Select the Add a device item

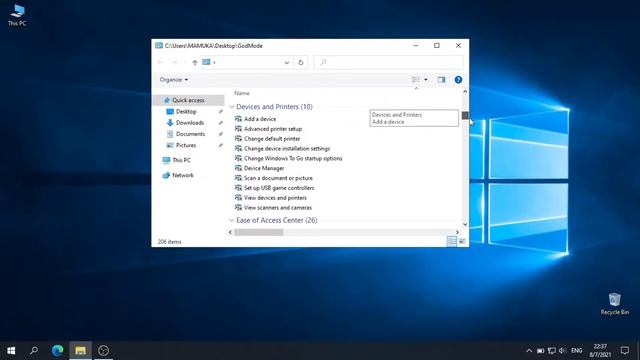click(x=260, y=119)
